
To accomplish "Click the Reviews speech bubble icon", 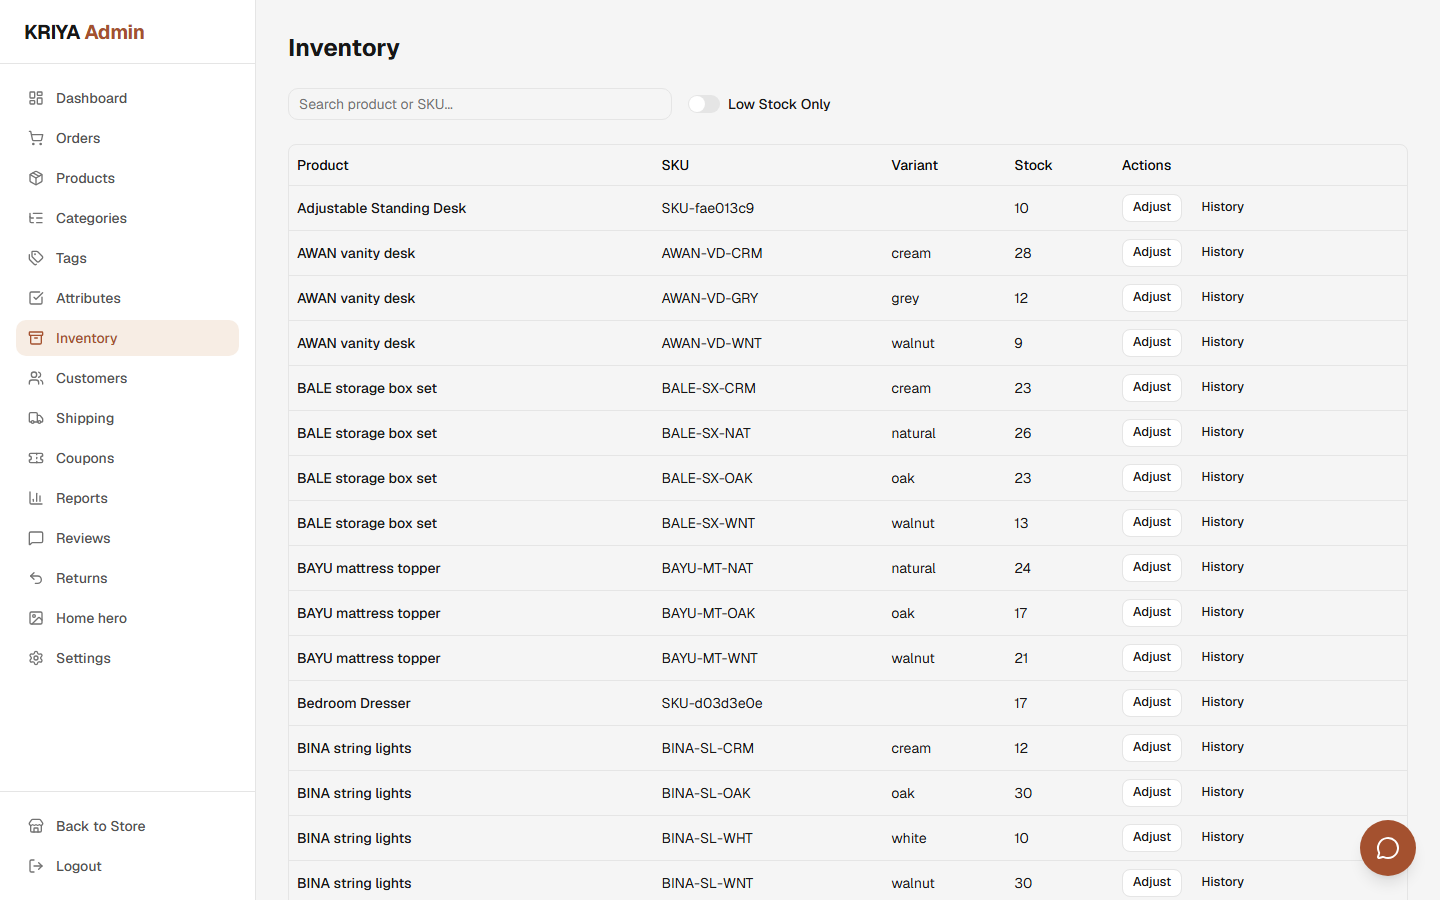I will point(36,538).
